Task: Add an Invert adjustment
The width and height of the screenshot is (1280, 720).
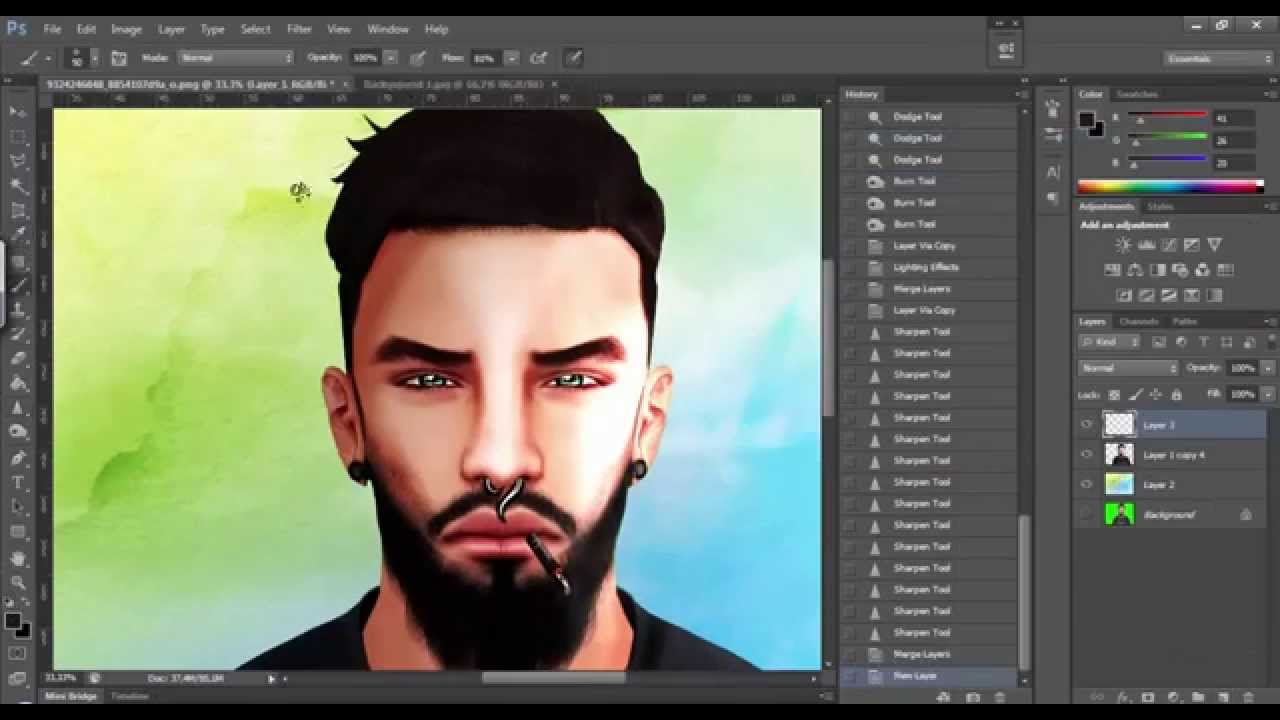Action: point(1124,295)
